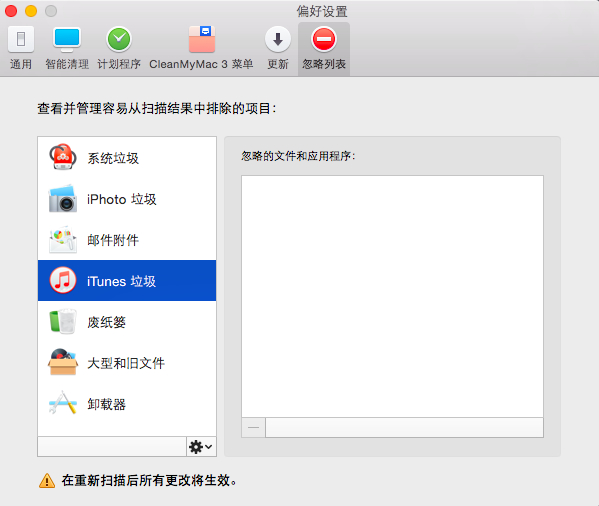599x506 pixels.
Task: Click inside the ignored files list area
Action: [392, 296]
